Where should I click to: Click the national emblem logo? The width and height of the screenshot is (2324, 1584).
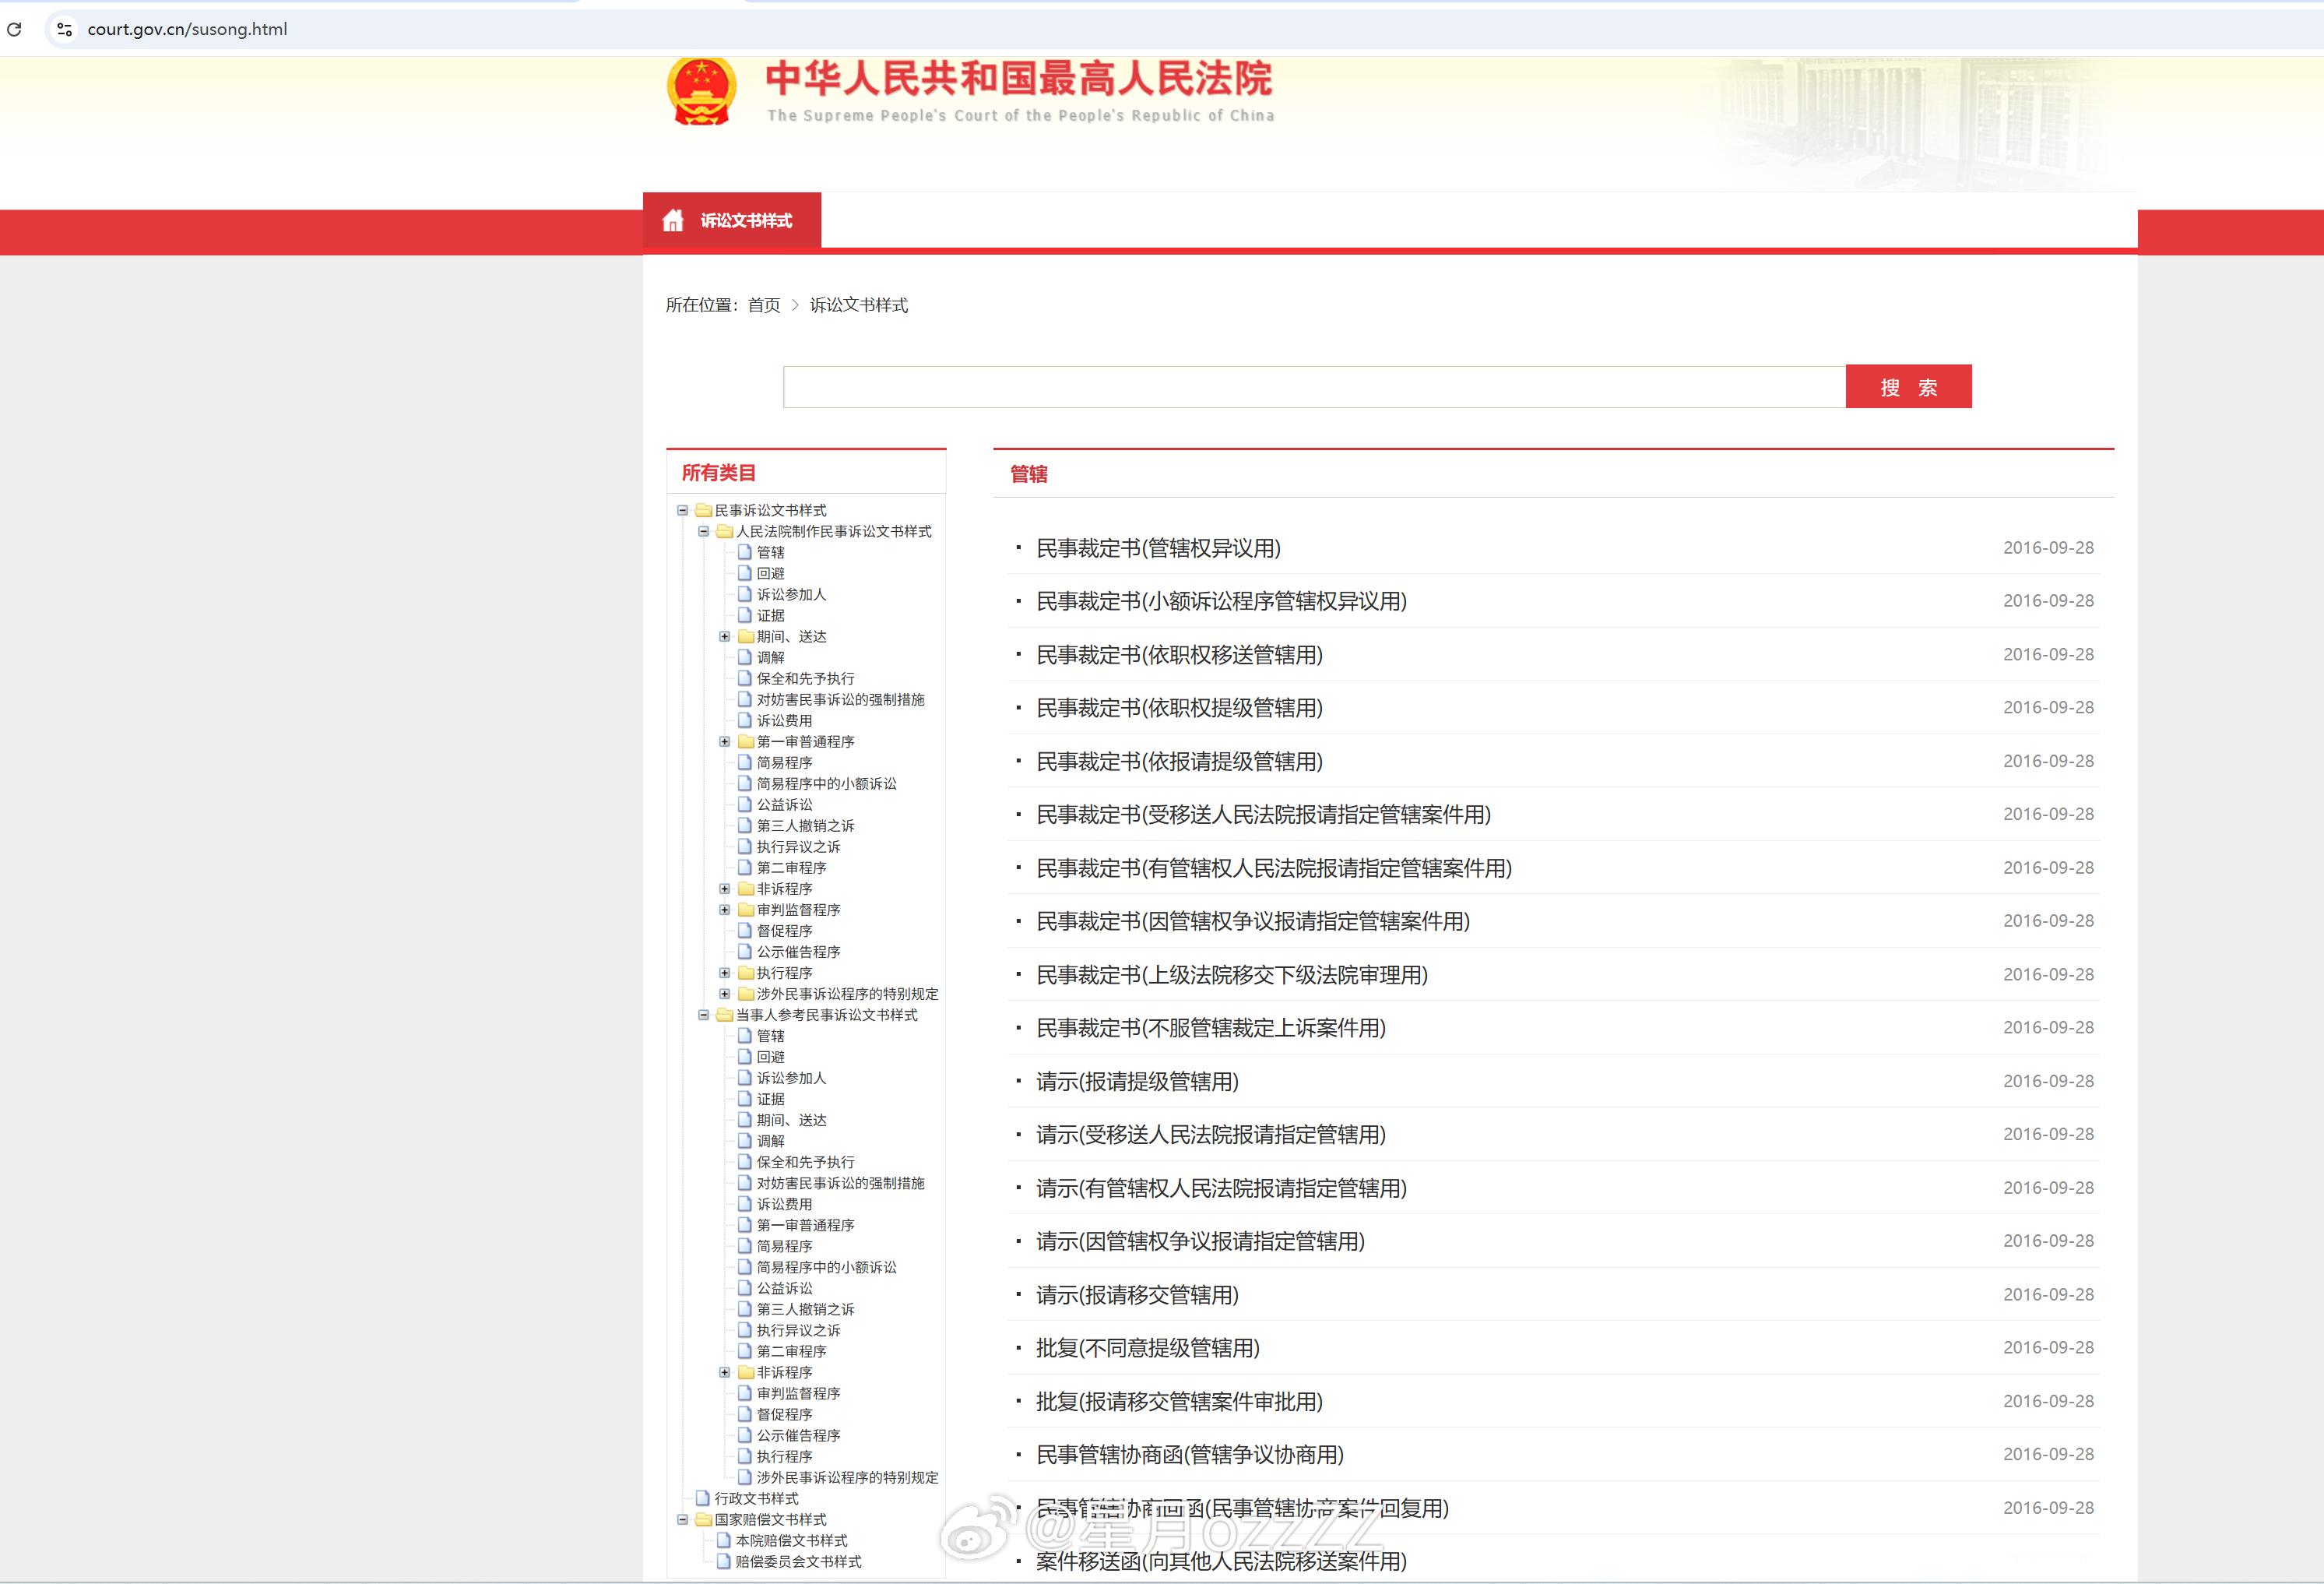tap(701, 91)
